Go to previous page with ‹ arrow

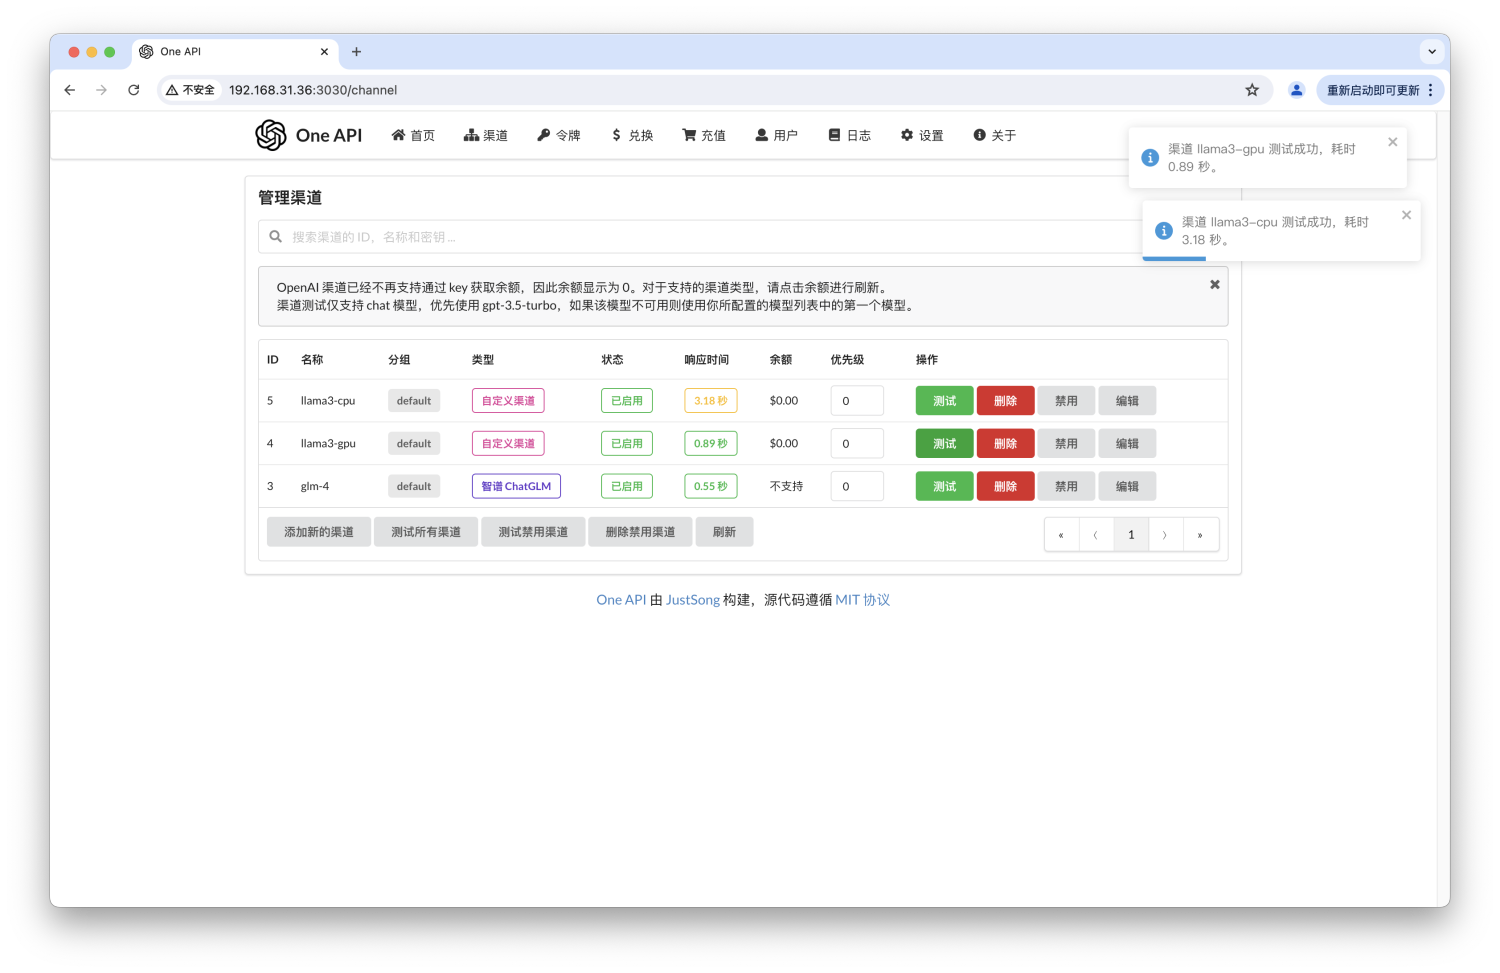coord(1096,535)
